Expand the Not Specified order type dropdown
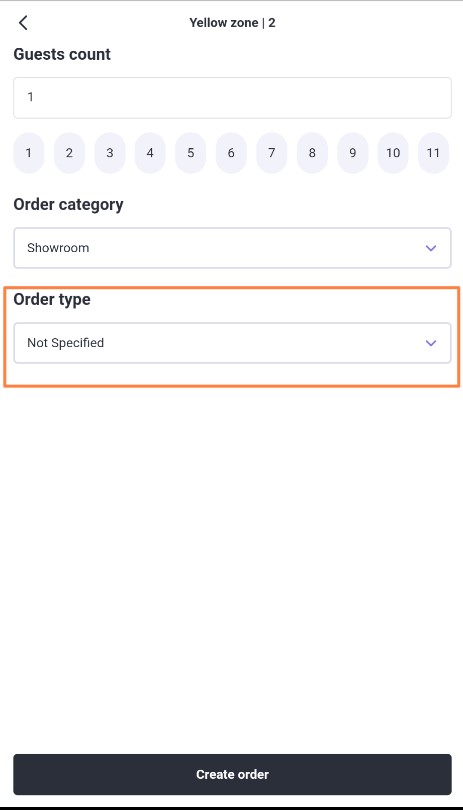 [232, 343]
